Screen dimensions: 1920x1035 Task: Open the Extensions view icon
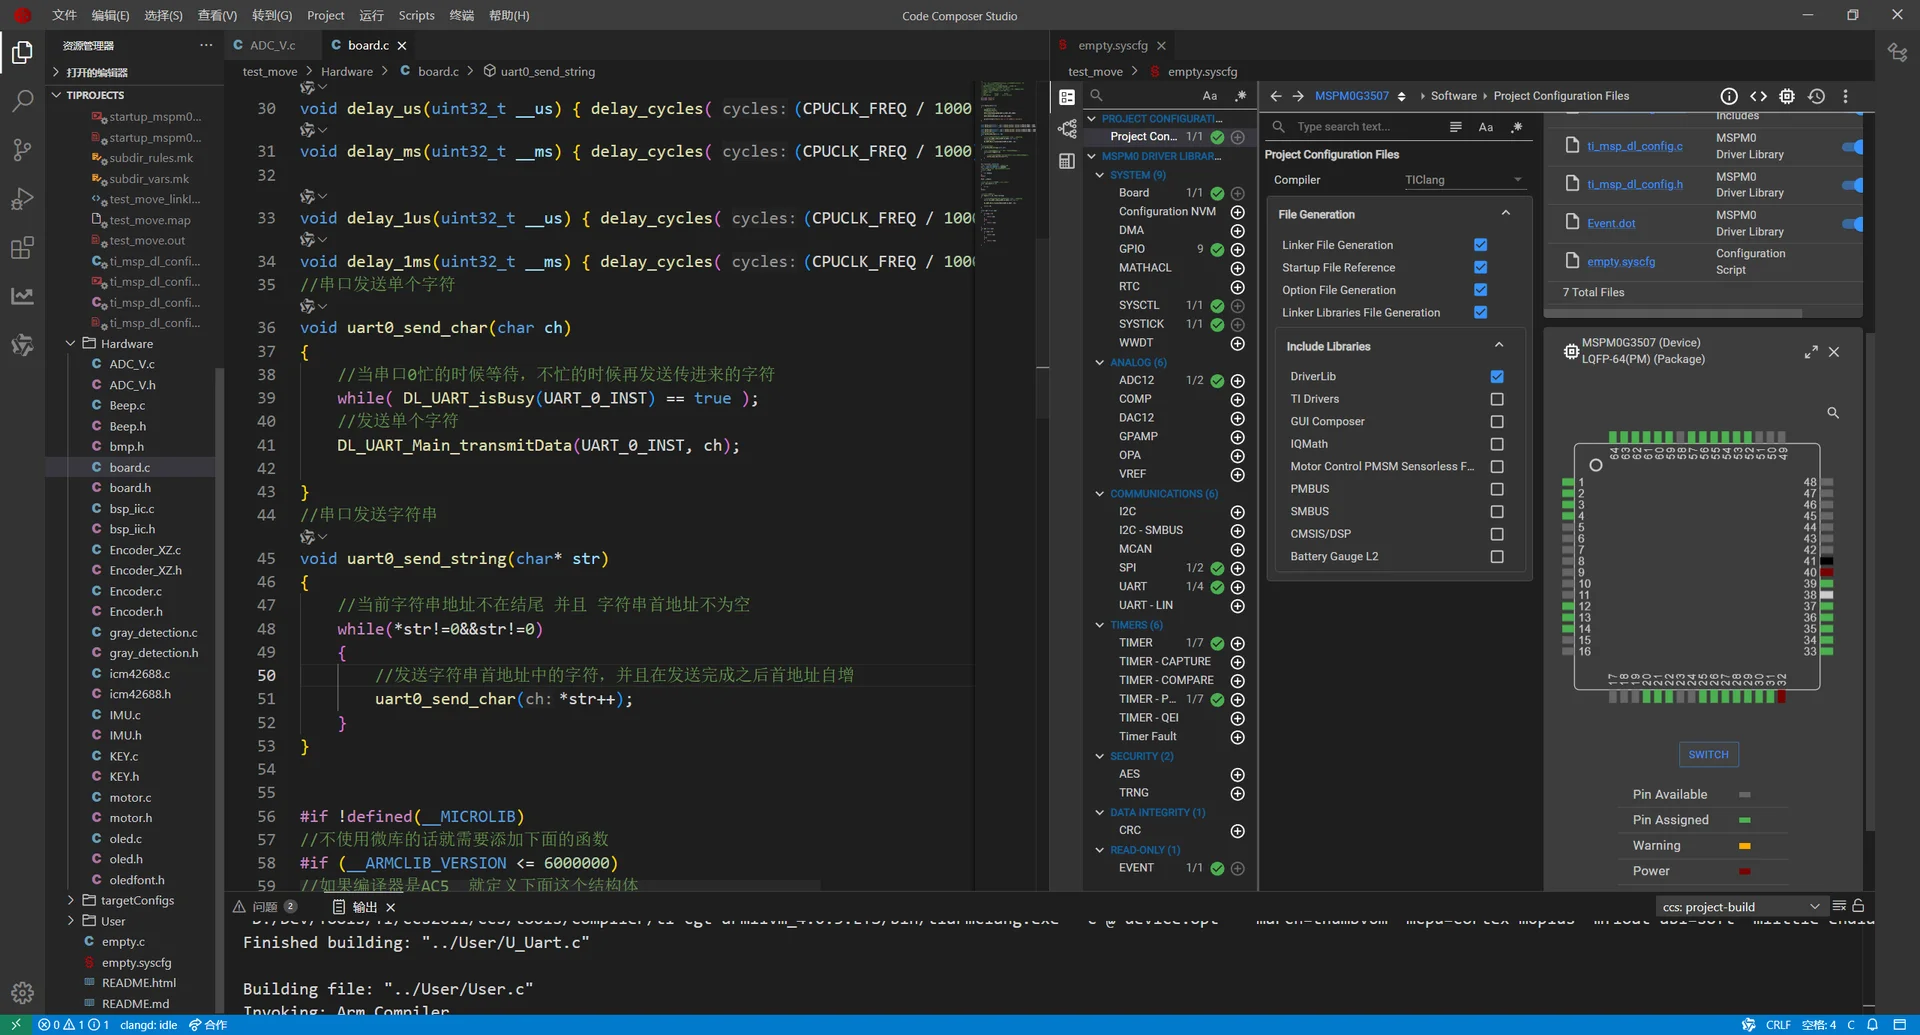point(22,248)
